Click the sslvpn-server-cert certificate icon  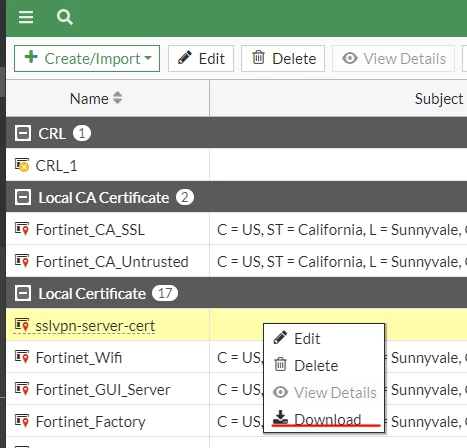pyautogui.click(x=22, y=325)
